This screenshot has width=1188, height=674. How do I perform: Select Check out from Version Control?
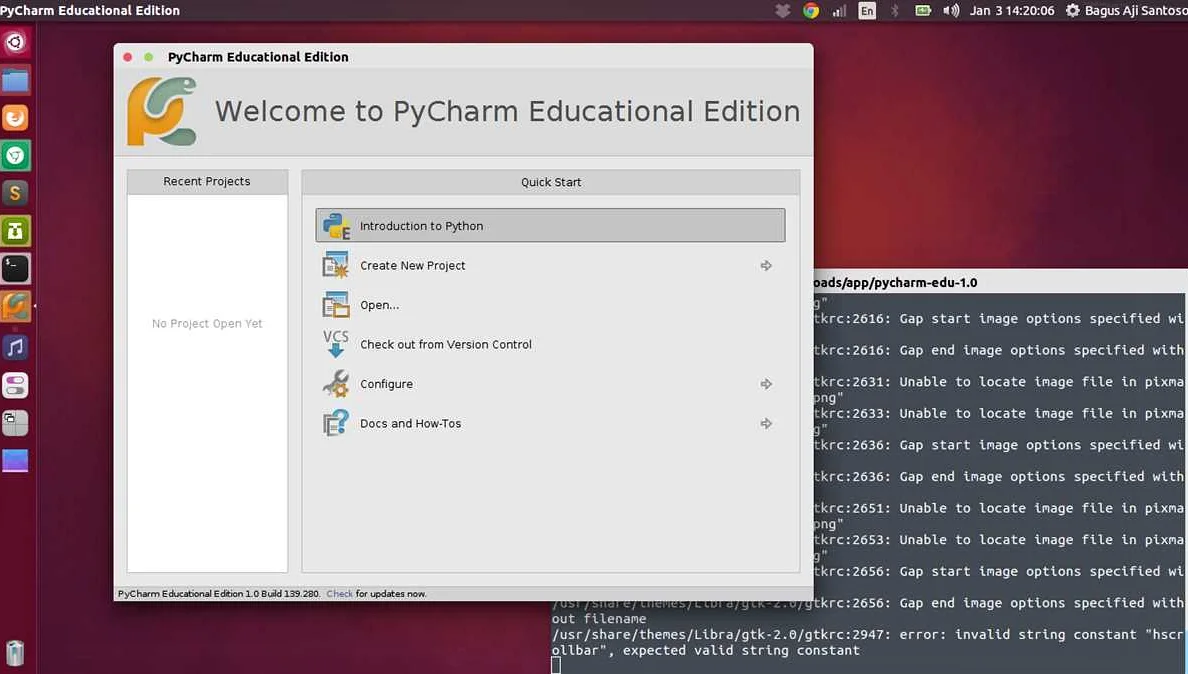[x=445, y=344]
